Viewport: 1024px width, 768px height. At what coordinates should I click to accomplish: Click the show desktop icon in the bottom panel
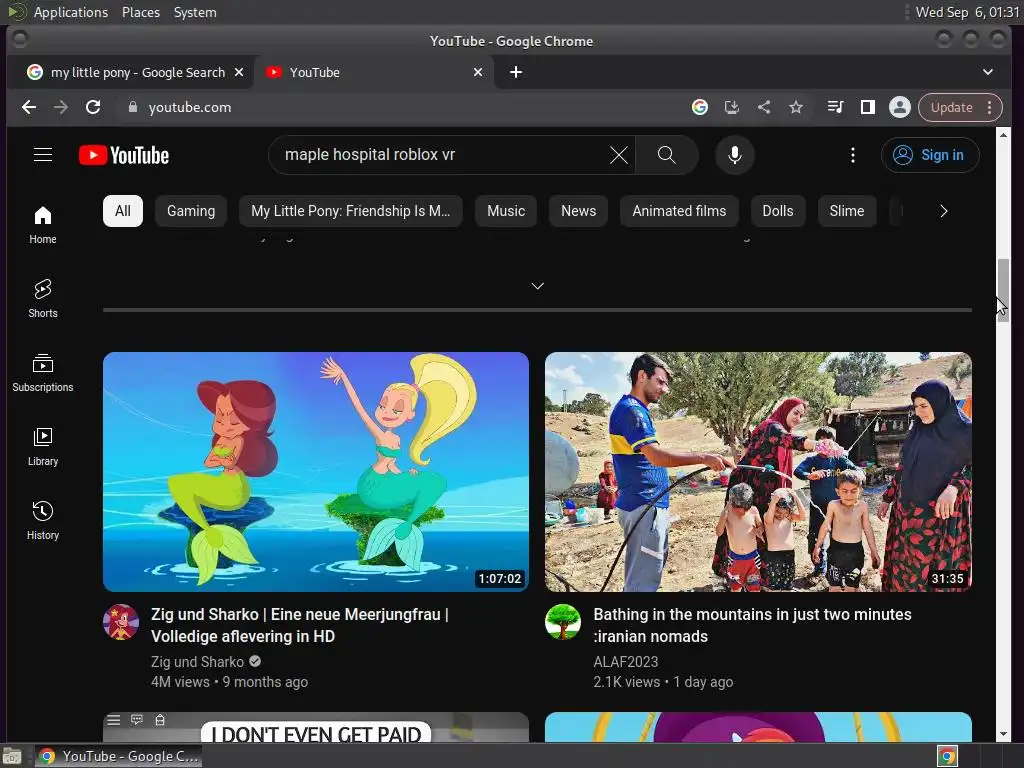(x=12, y=756)
